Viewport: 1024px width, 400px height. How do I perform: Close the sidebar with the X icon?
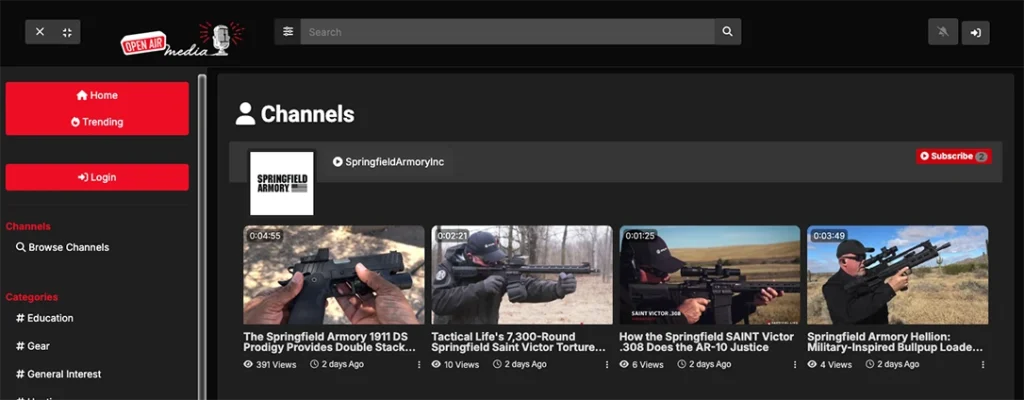tap(40, 32)
